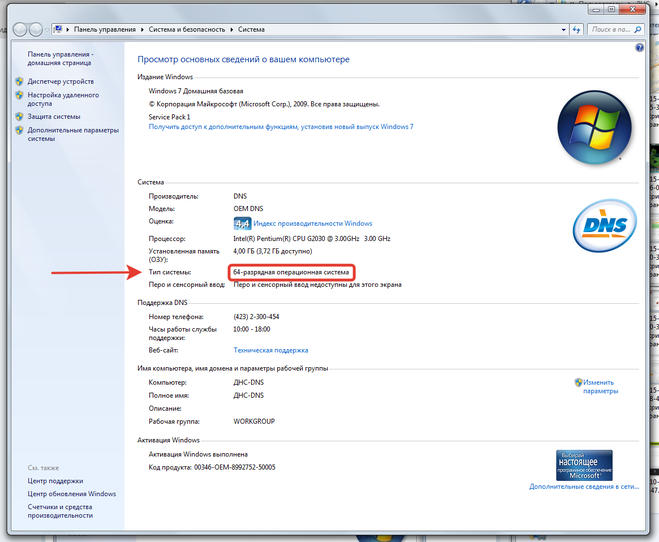Select 'Windows 7 Домашняя базовая' edition text
659x542 pixels.
(x=196, y=91)
